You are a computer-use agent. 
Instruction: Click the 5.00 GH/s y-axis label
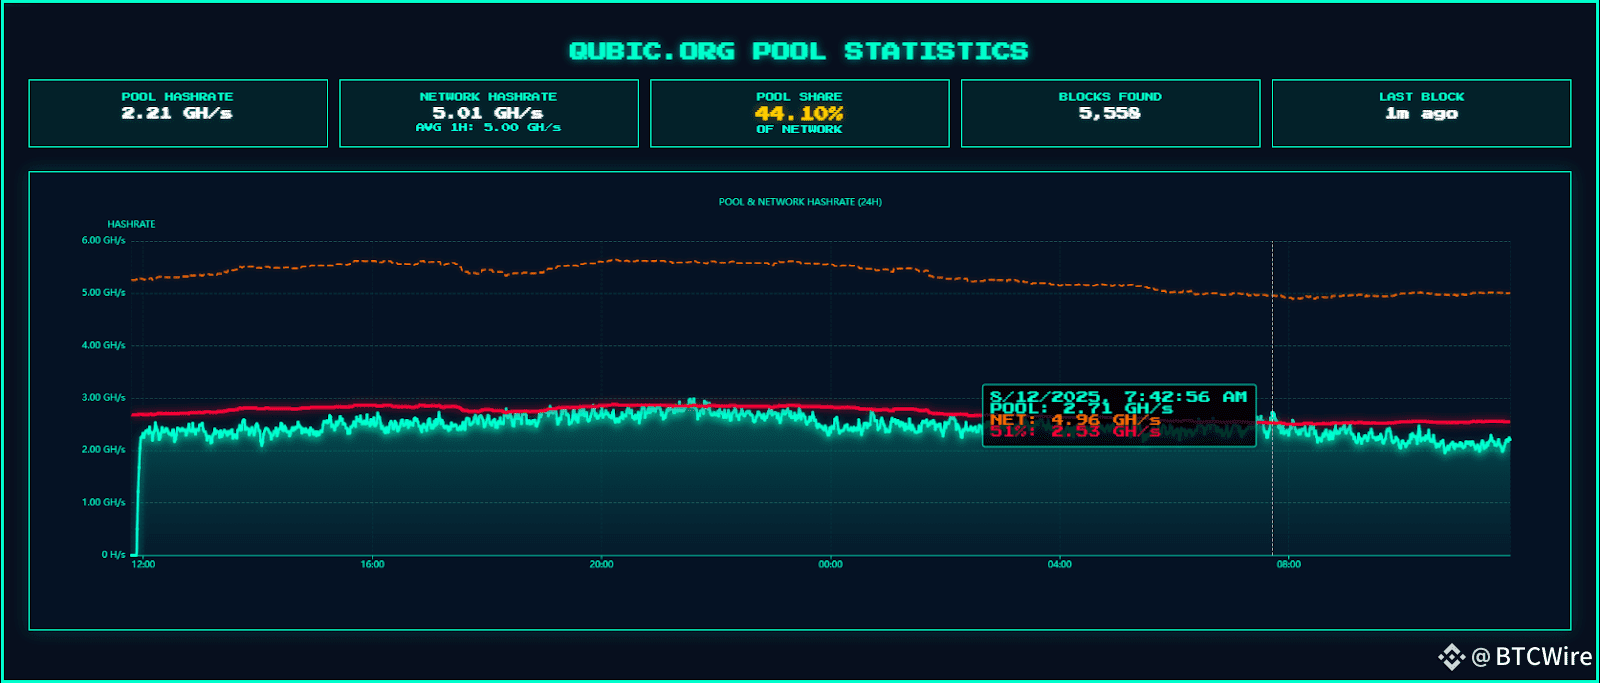point(103,293)
